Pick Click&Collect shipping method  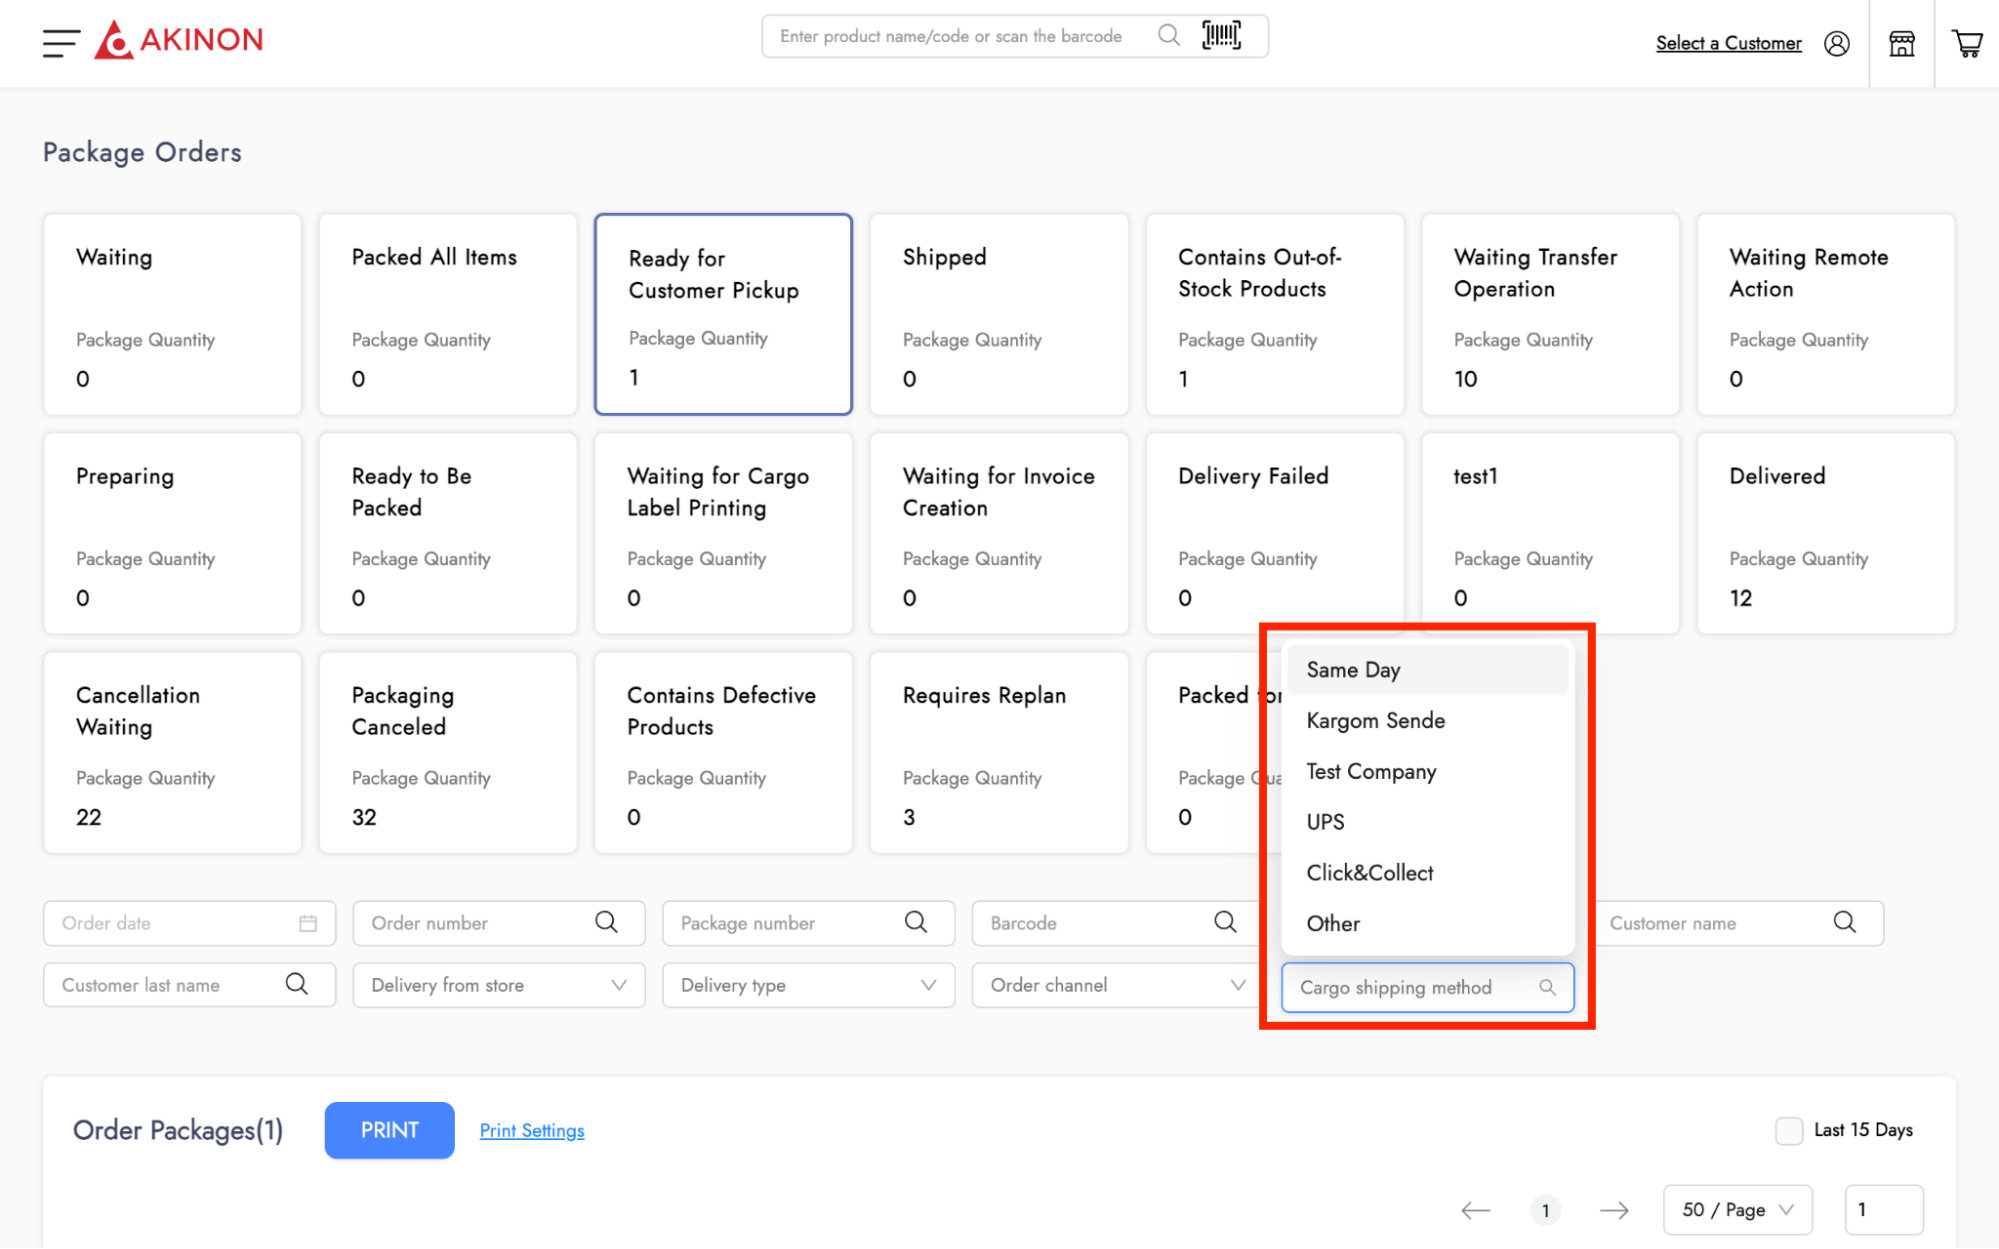pyautogui.click(x=1369, y=873)
